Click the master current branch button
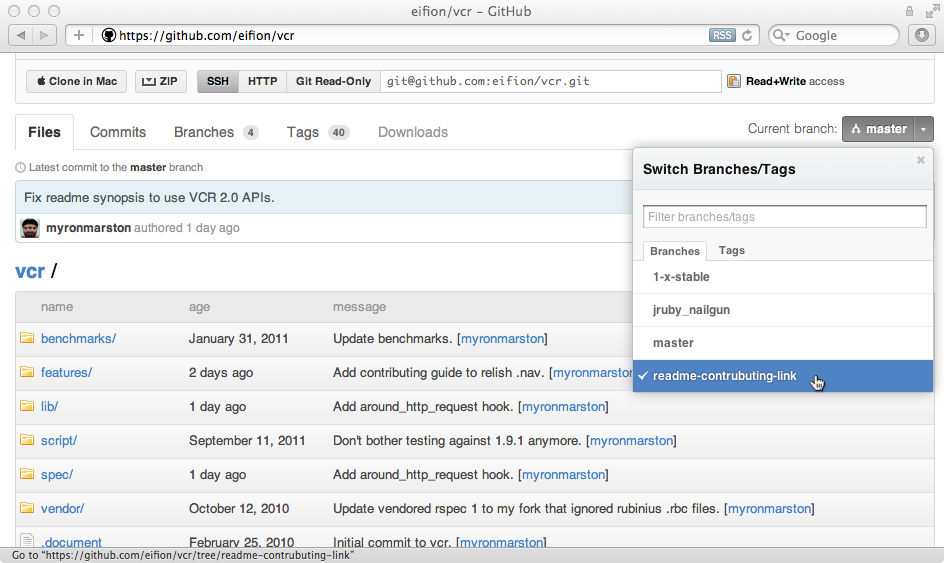This screenshot has height=563, width=944. (878, 129)
